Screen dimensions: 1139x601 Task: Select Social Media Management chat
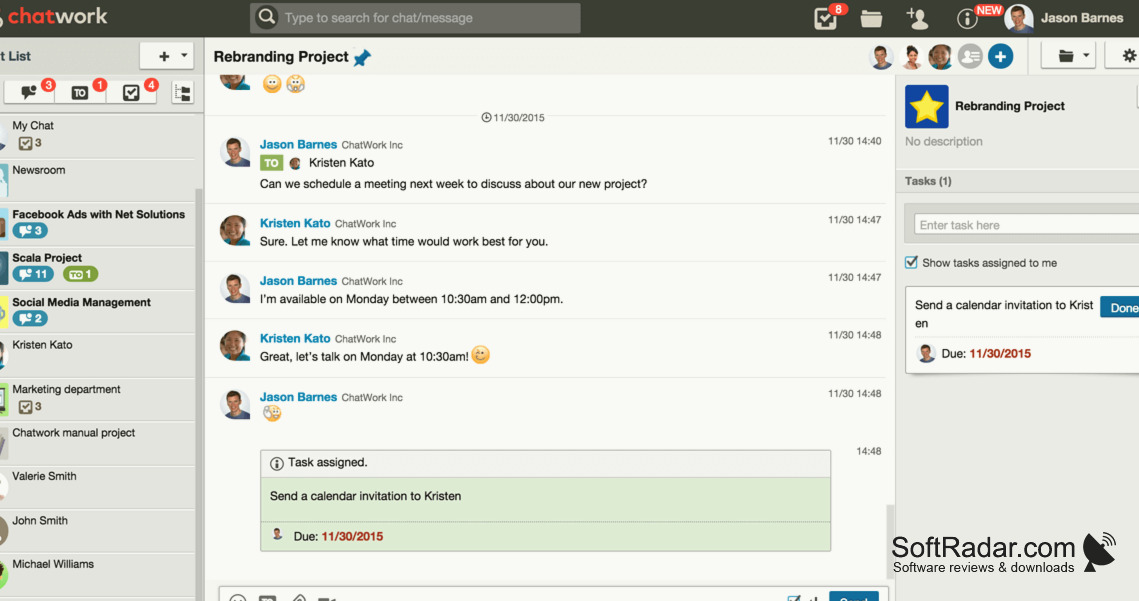coord(98,311)
